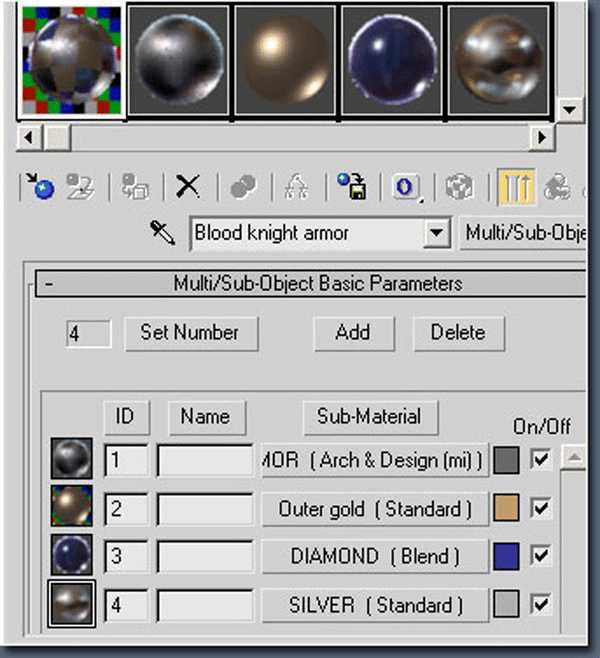This screenshot has height=658, width=600.
Task: Open Arch & Design (mi) sub-material
Action: click(x=375, y=460)
